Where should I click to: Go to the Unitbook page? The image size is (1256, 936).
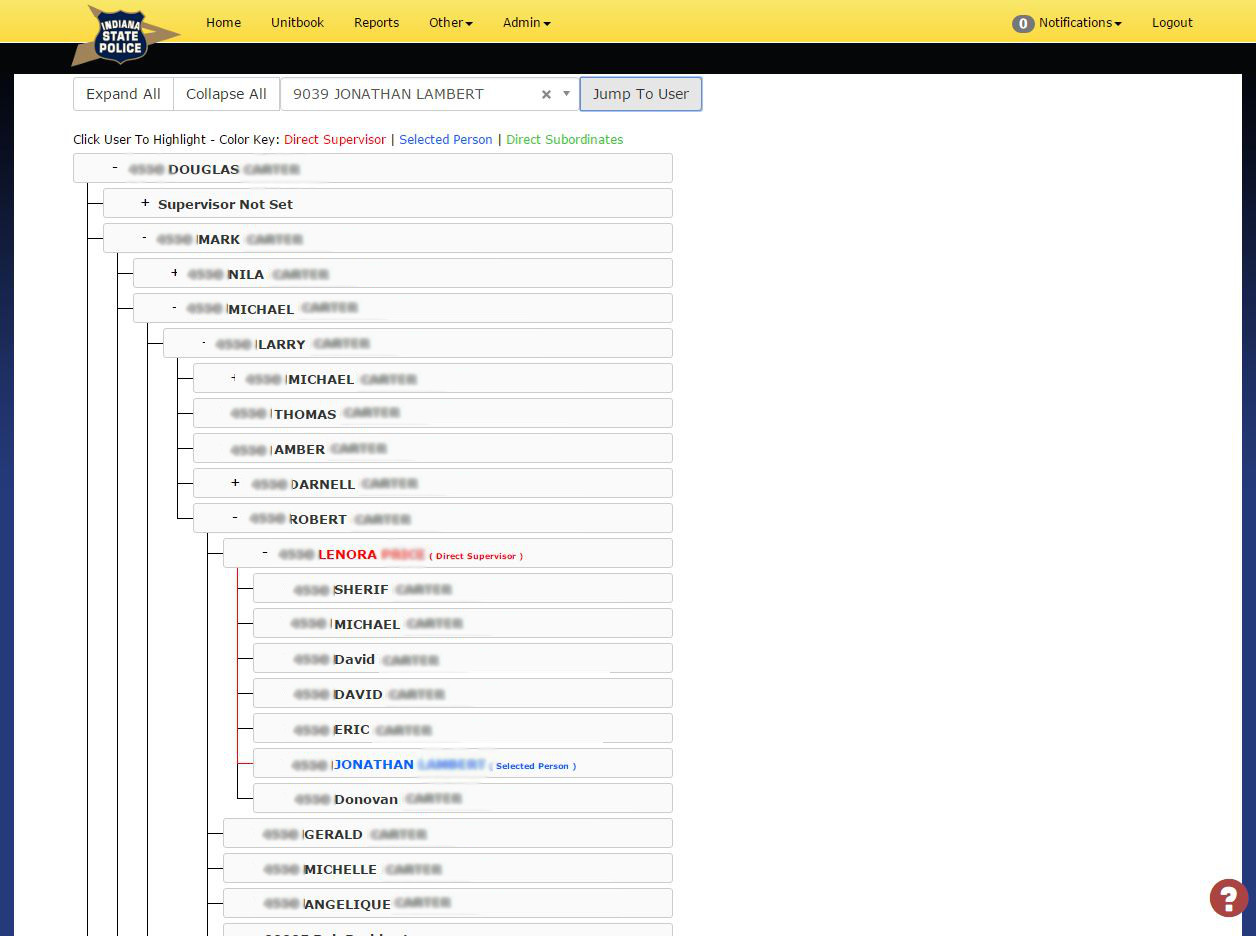[297, 22]
